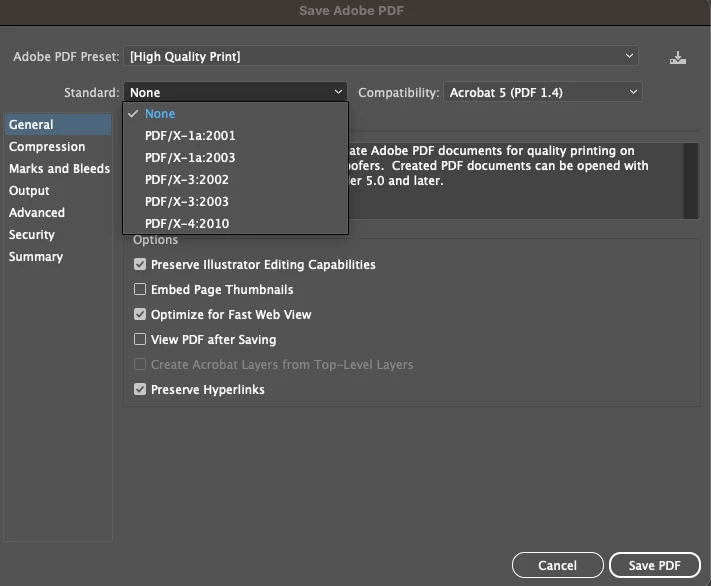Select PDF/X-3:2003 standard option

[x=235, y=201]
